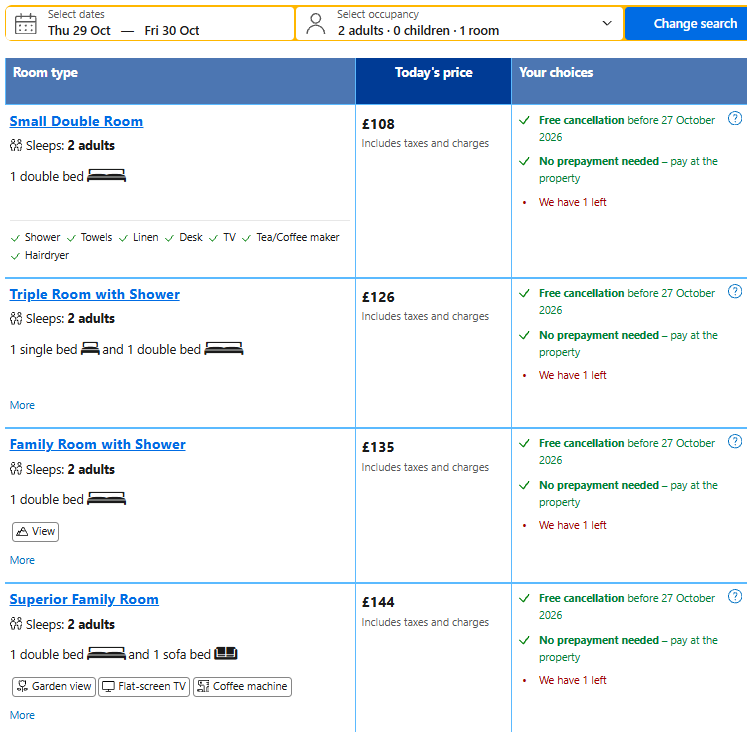Click the Garden view badge
This screenshot has height=732, width=747.
54,687
